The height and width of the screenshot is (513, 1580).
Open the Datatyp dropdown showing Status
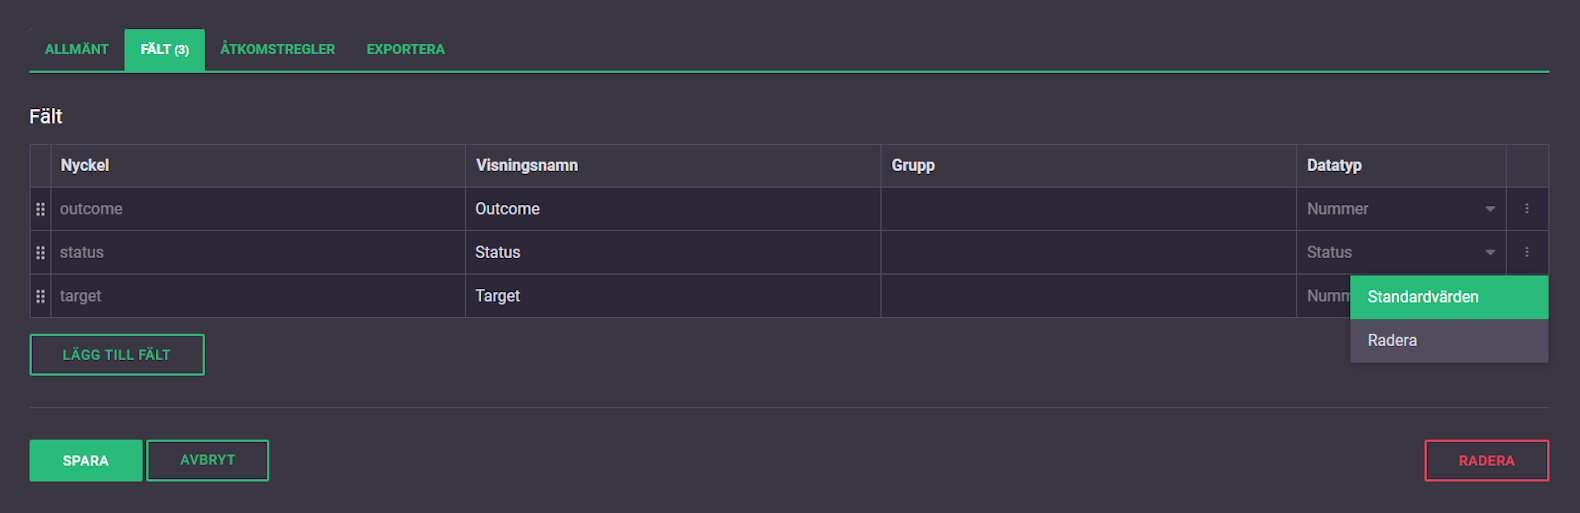click(x=1400, y=253)
